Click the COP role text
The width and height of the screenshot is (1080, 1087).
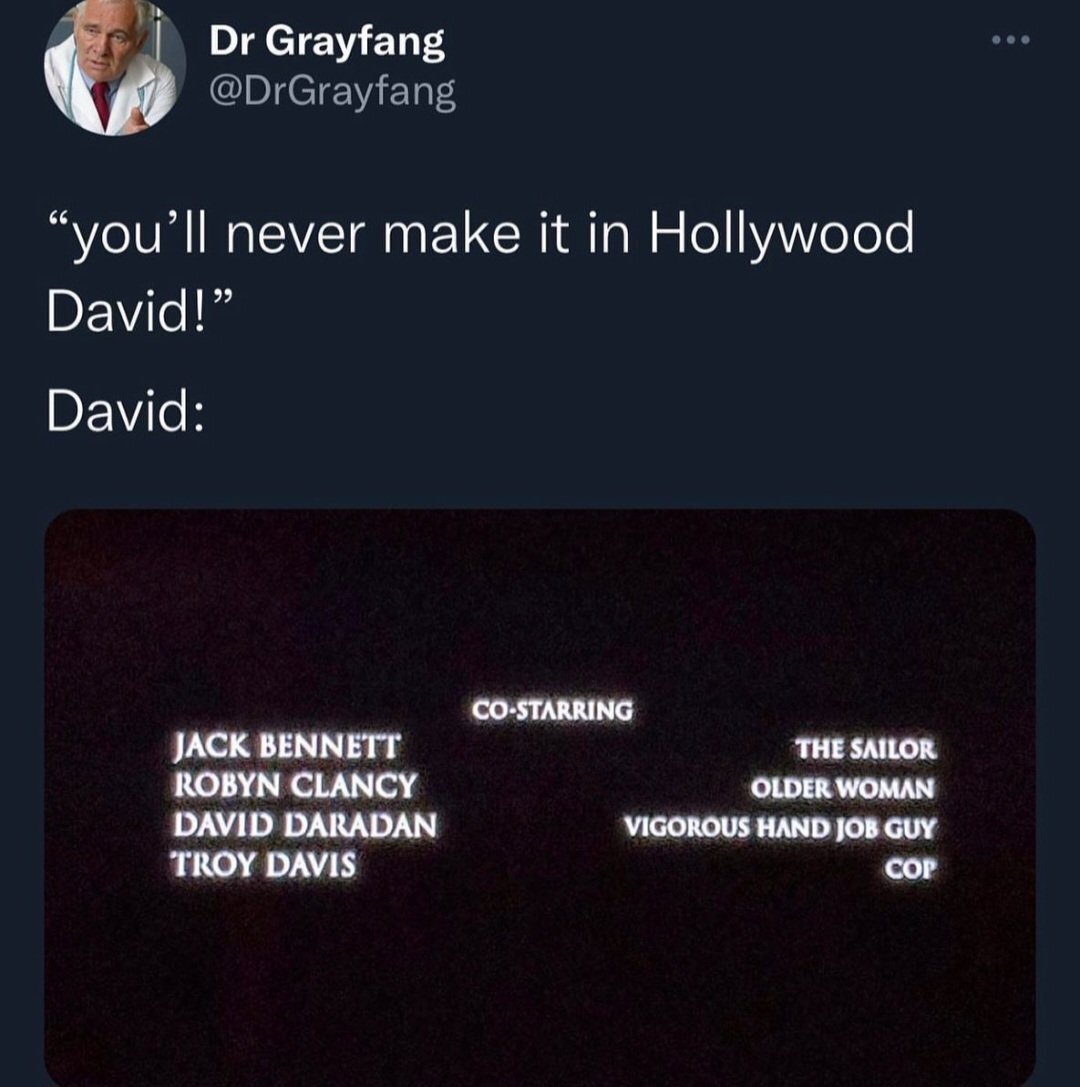[x=910, y=869]
